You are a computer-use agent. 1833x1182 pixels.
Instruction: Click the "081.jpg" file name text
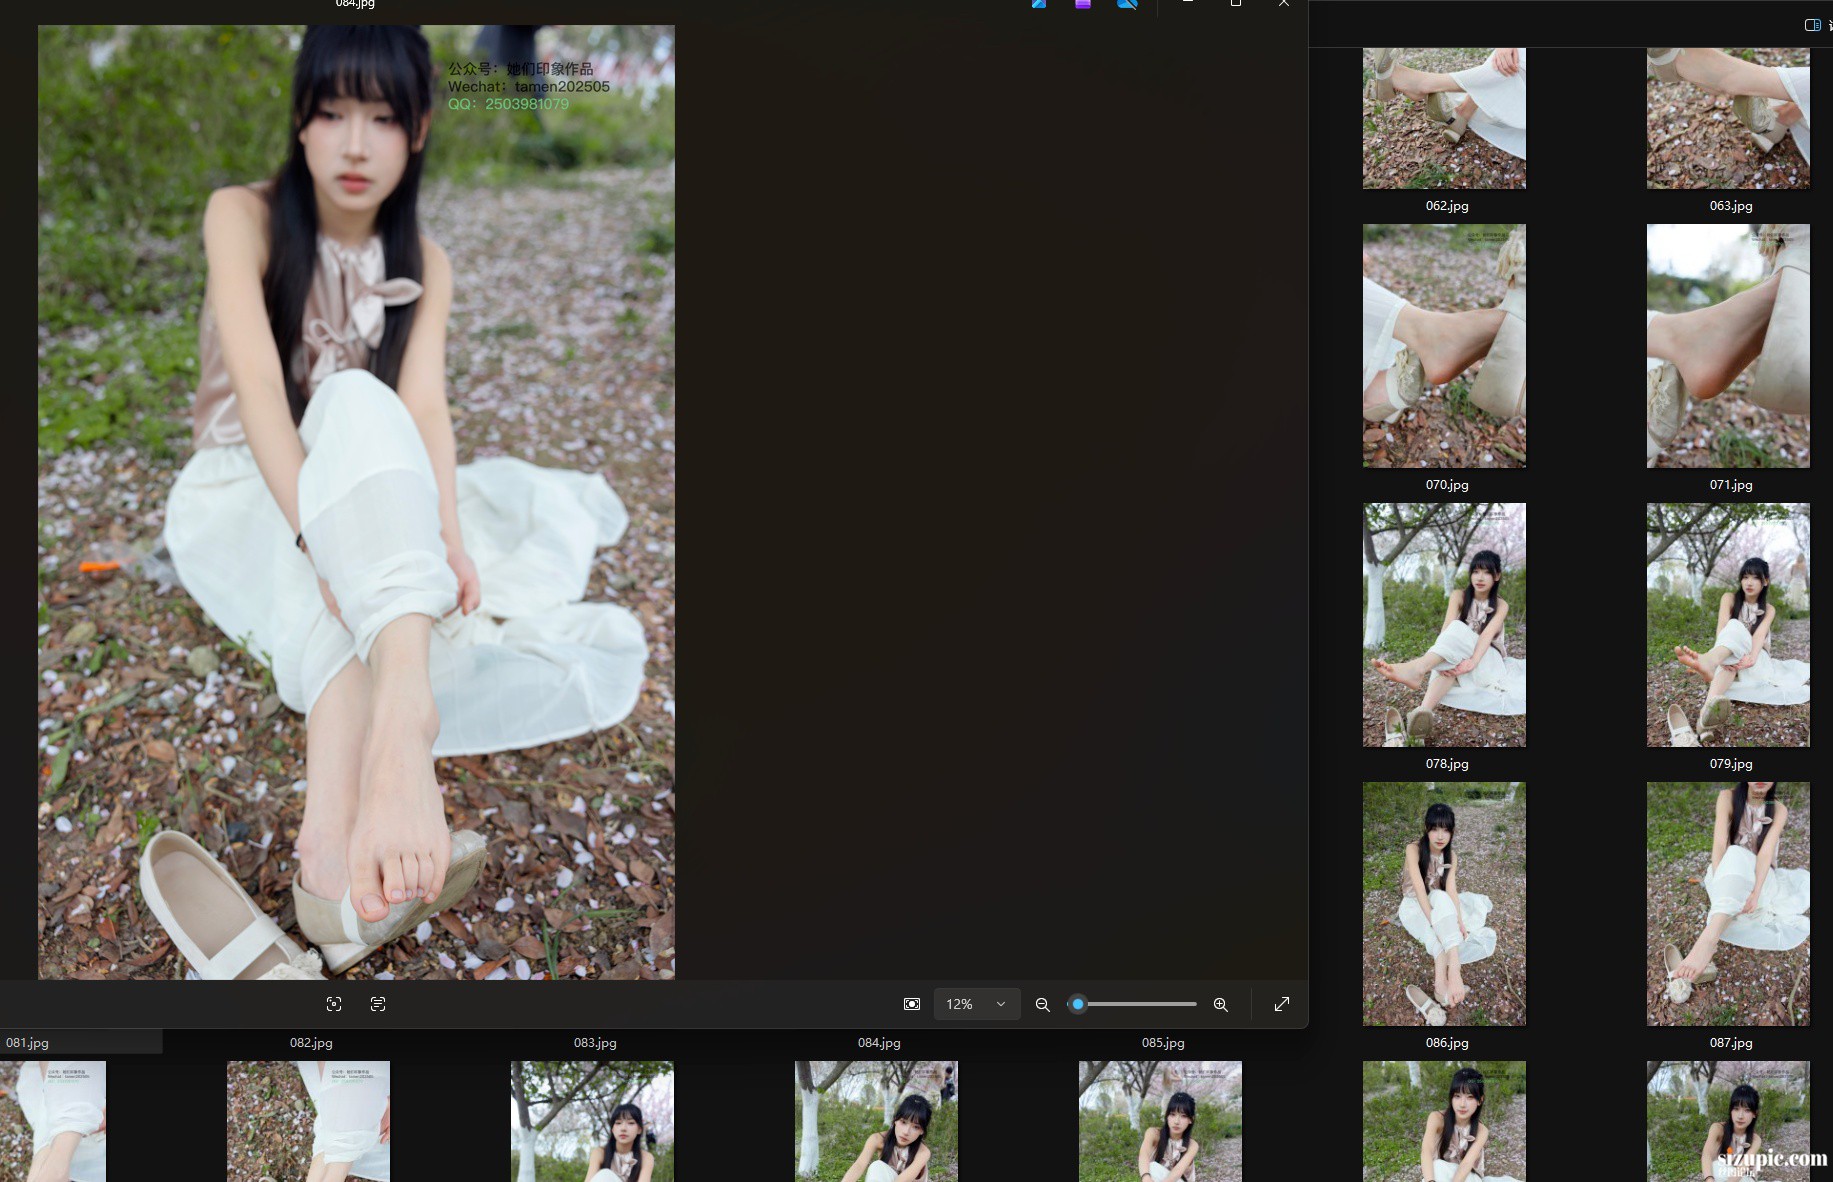(27, 1043)
